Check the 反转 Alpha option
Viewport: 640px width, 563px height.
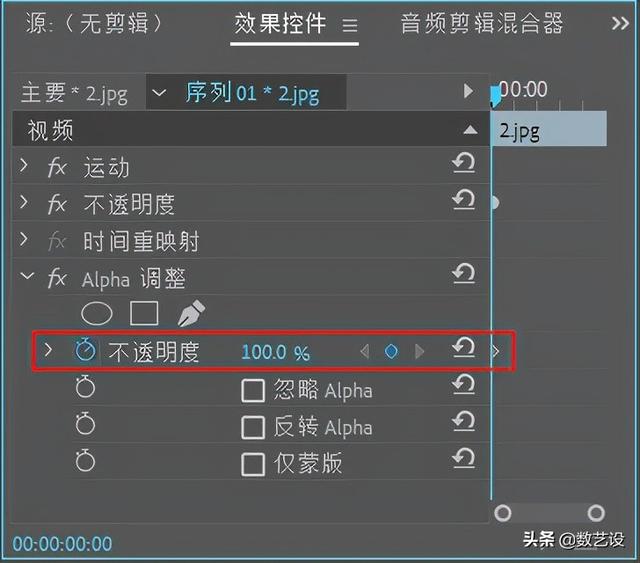pos(253,427)
